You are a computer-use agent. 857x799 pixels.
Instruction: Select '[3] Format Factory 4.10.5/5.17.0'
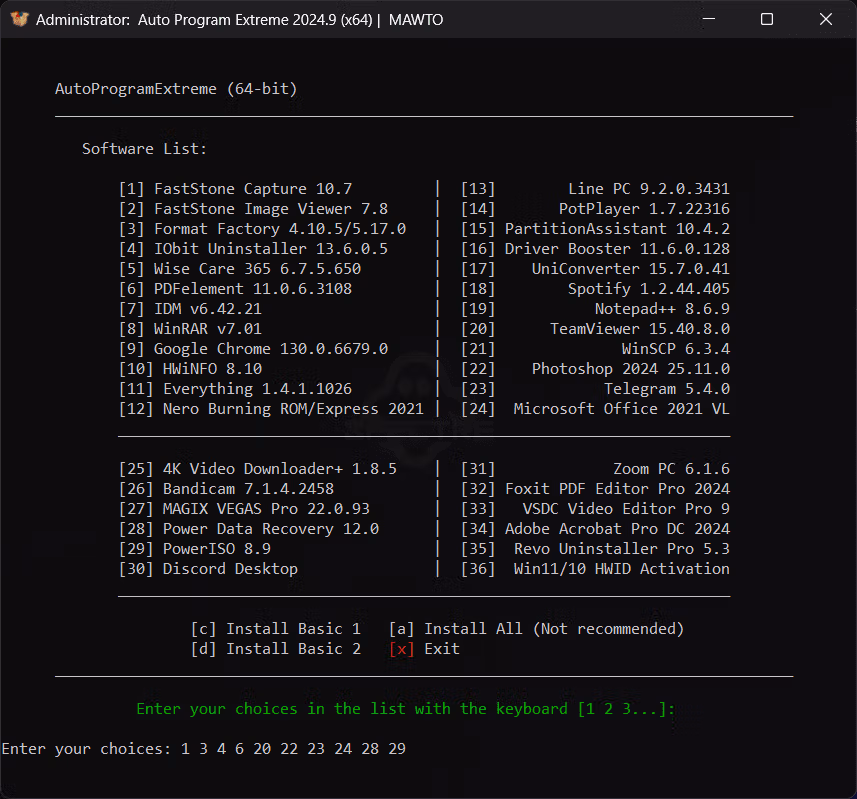tap(262, 228)
